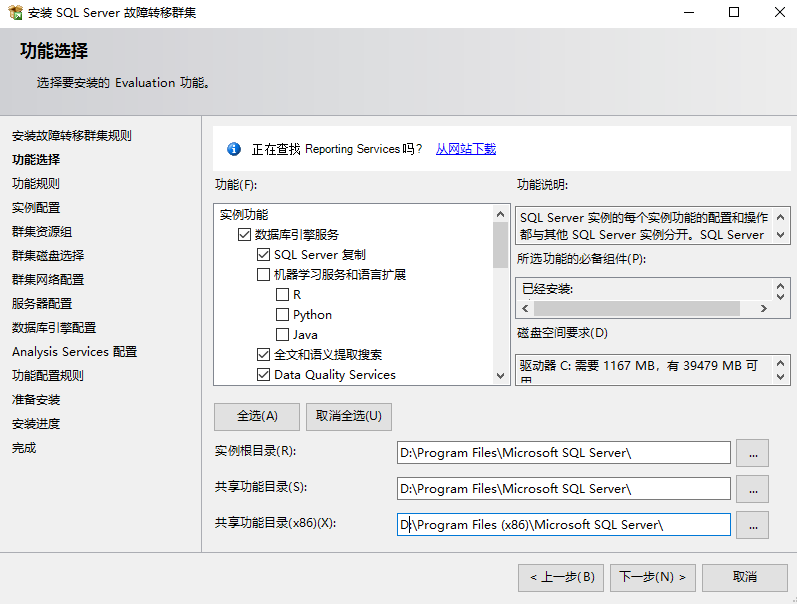Screen dimensions: 797x604
Task: Select the 群集网络配置 sidebar step
Action: pyautogui.click(x=48, y=280)
